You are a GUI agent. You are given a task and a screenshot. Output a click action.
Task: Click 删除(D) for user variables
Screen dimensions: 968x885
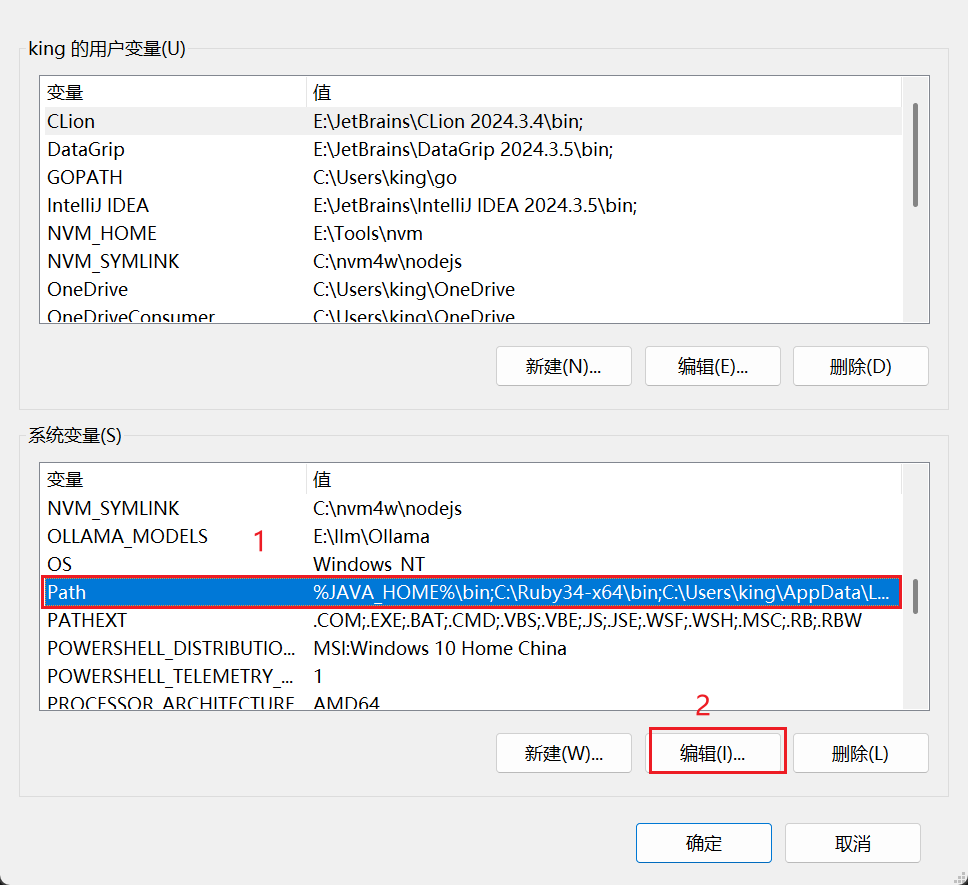(x=860, y=366)
